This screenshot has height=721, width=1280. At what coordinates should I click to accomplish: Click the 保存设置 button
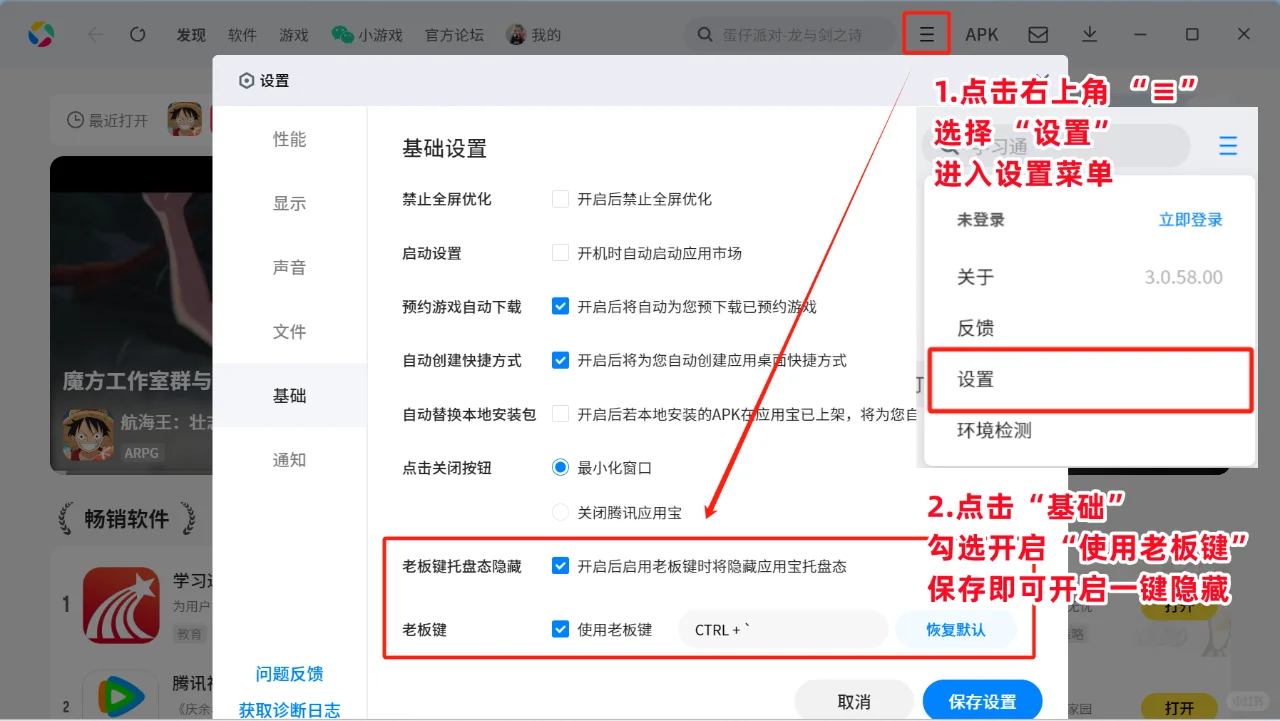pos(982,702)
